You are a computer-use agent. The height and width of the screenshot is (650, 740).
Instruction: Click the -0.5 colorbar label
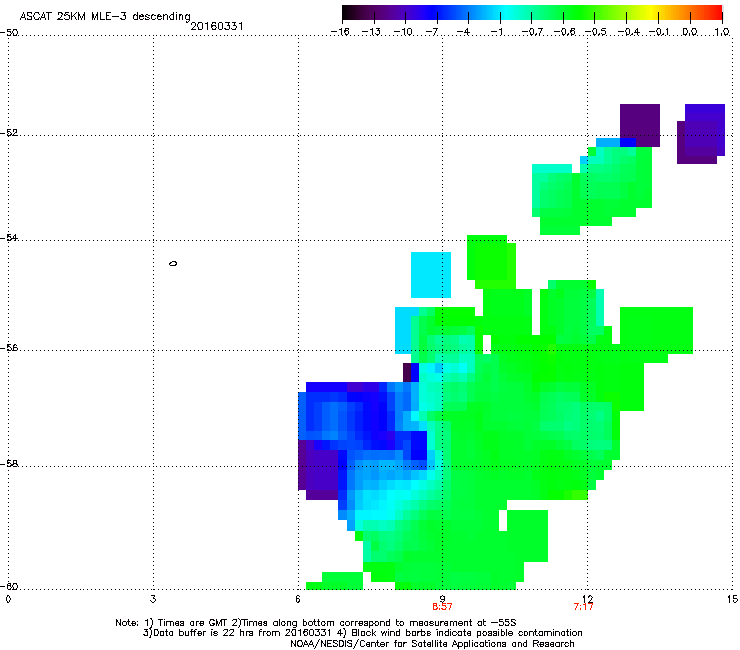(596, 32)
